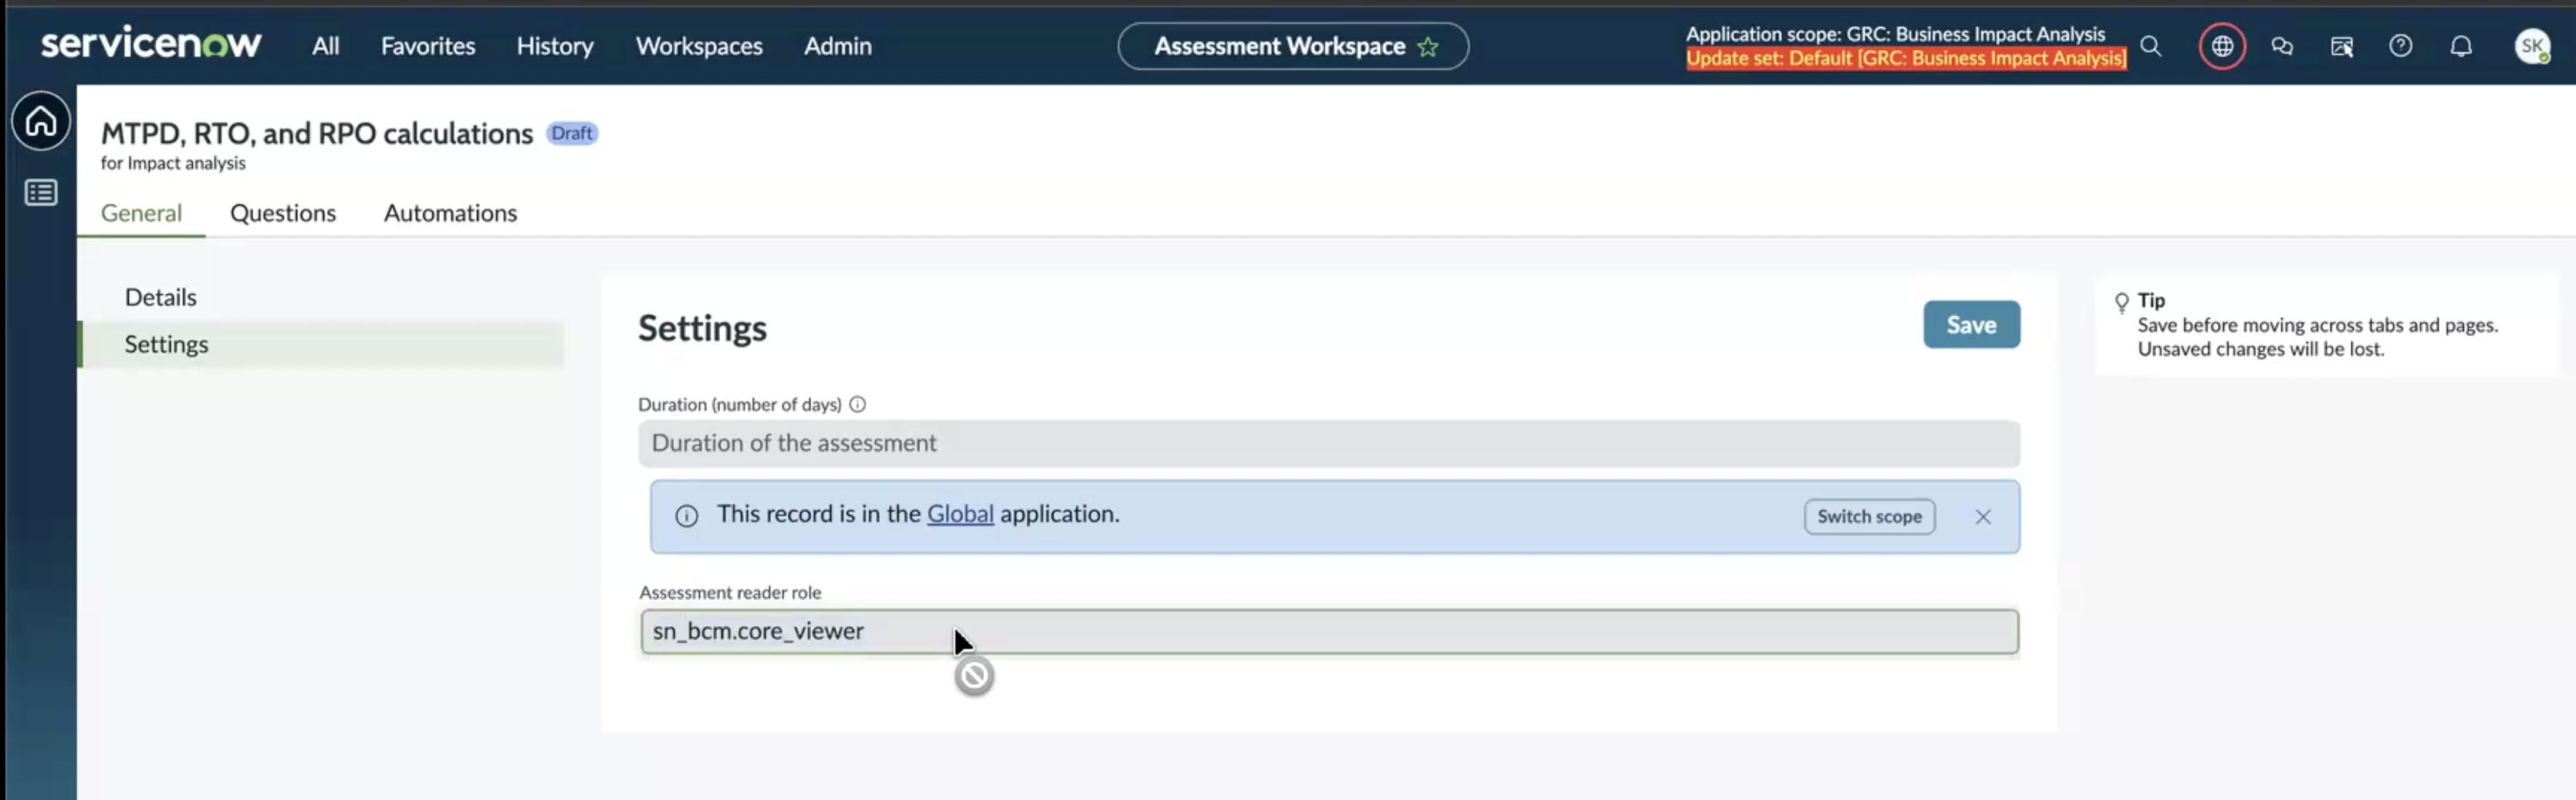The image size is (2576, 800).
Task: Click the Assessment Workspace title pill
Action: tap(1293, 46)
